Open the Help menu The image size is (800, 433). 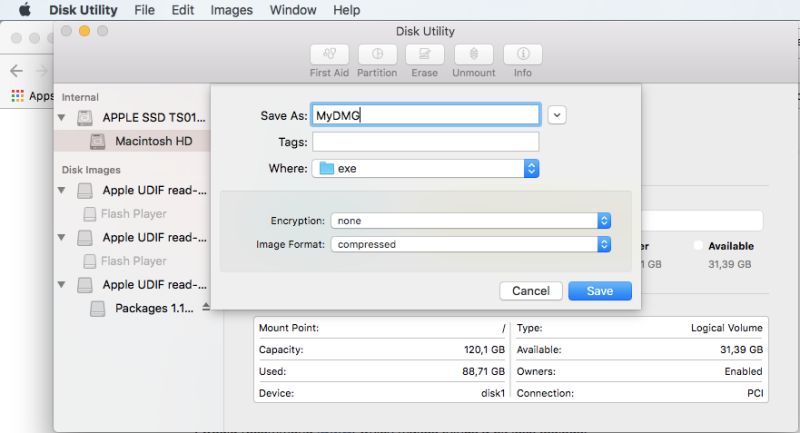click(346, 10)
